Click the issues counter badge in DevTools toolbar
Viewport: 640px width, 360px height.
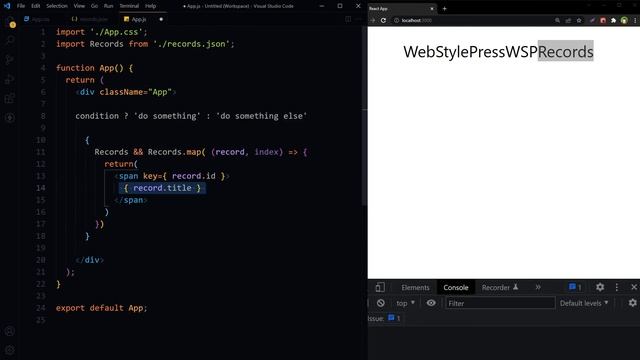(x=575, y=287)
